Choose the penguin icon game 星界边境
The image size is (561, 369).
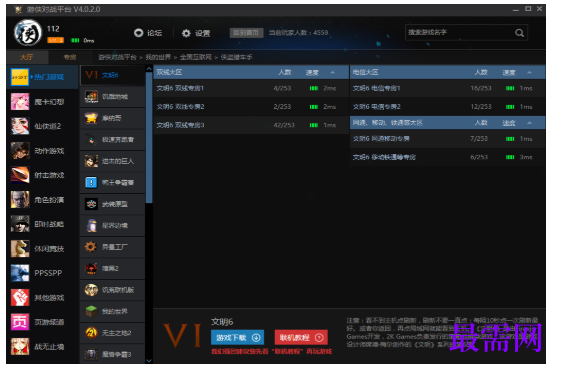(x=92, y=225)
